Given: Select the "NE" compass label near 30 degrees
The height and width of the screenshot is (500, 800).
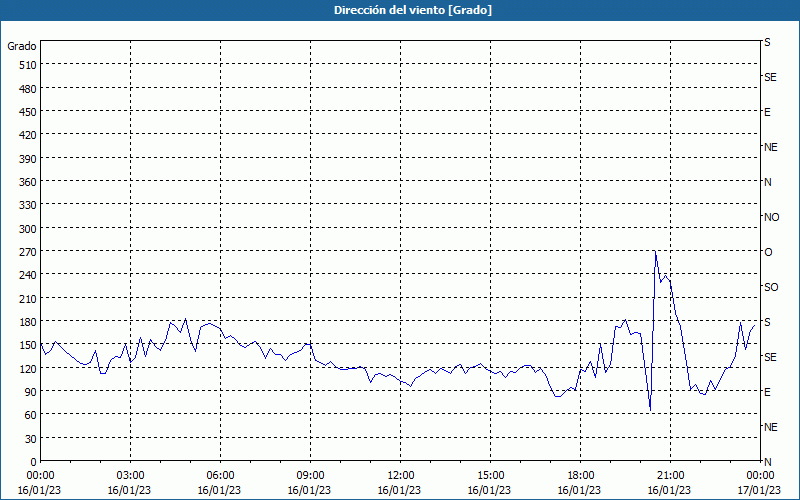Looking at the screenshot, I should click(x=770, y=427).
